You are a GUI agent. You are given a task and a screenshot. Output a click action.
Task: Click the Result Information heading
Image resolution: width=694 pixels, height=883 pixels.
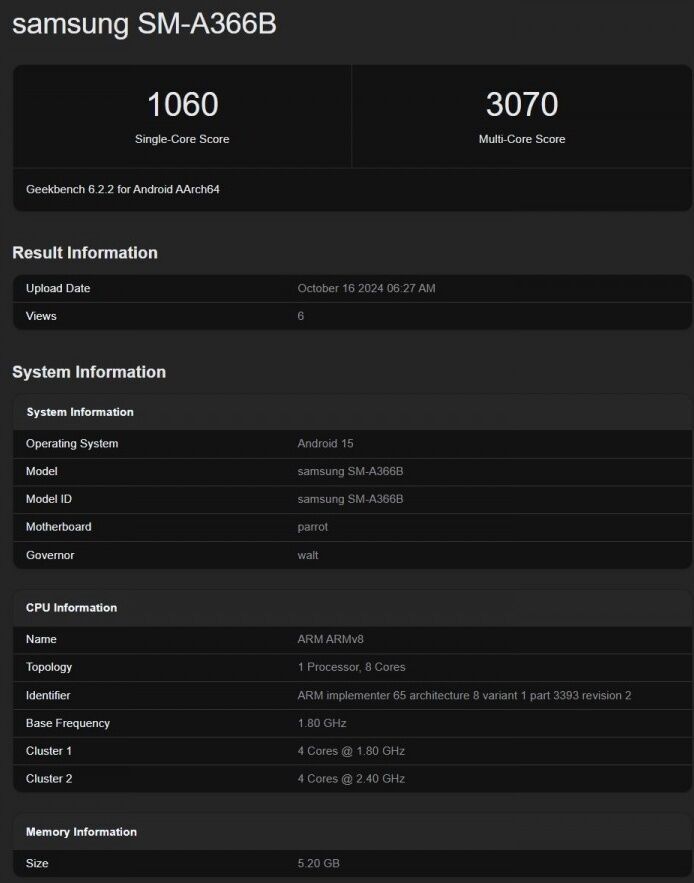coord(85,253)
